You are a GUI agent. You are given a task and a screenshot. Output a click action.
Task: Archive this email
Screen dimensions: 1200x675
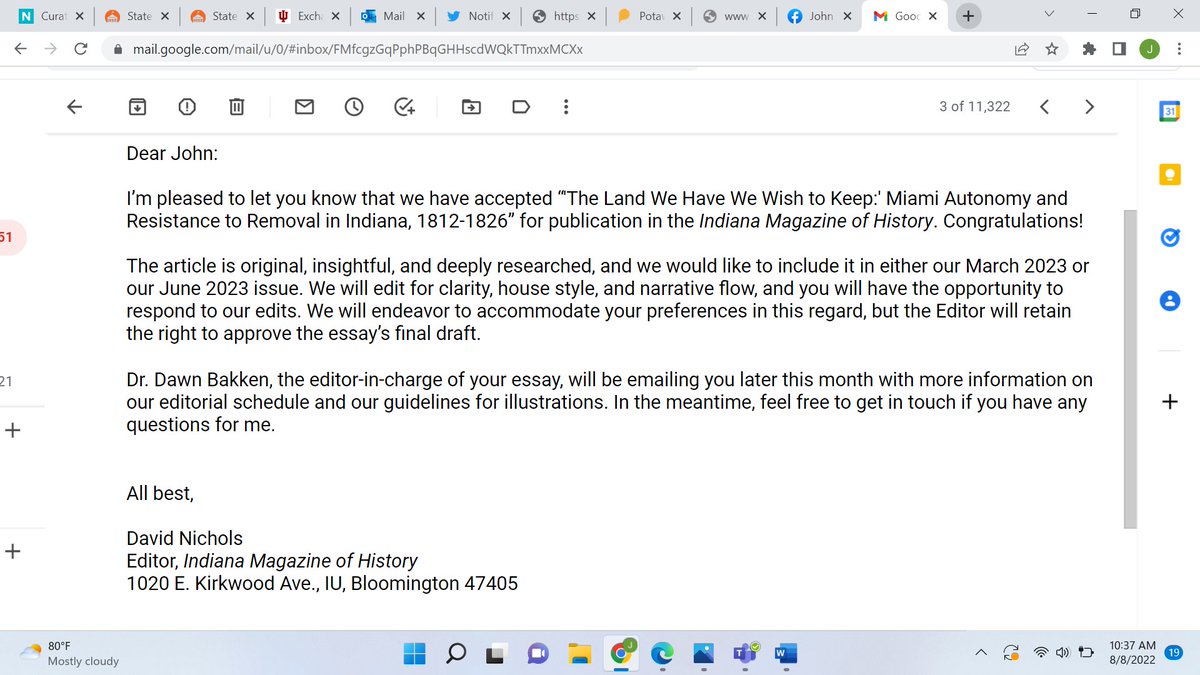(x=137, y=107)
